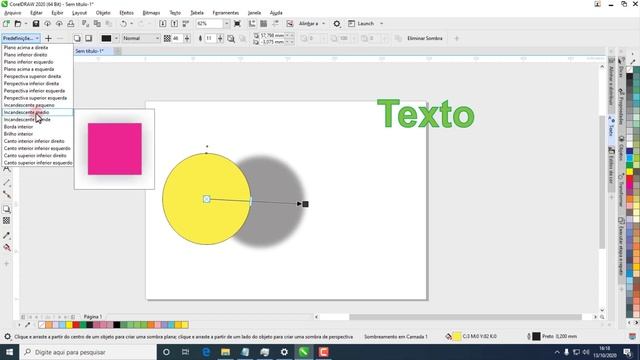The height and width of the screenshot is (360, 640).
Task: Create a new document with the New icon
Action: (6, 24)
